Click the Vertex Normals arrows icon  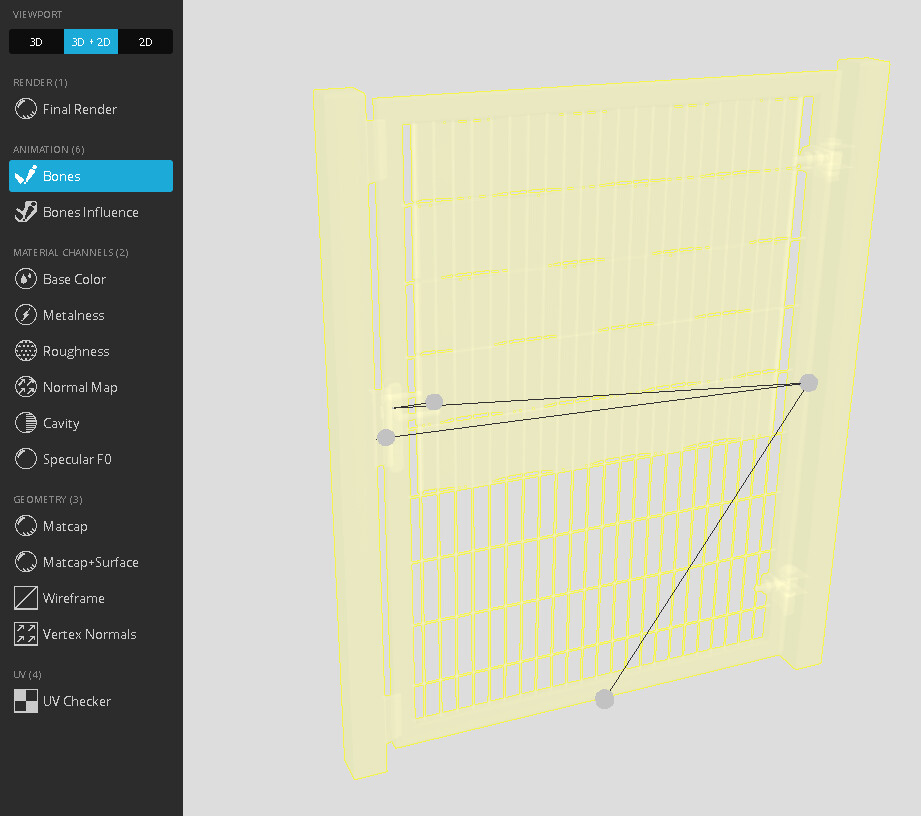click(26, 634)
